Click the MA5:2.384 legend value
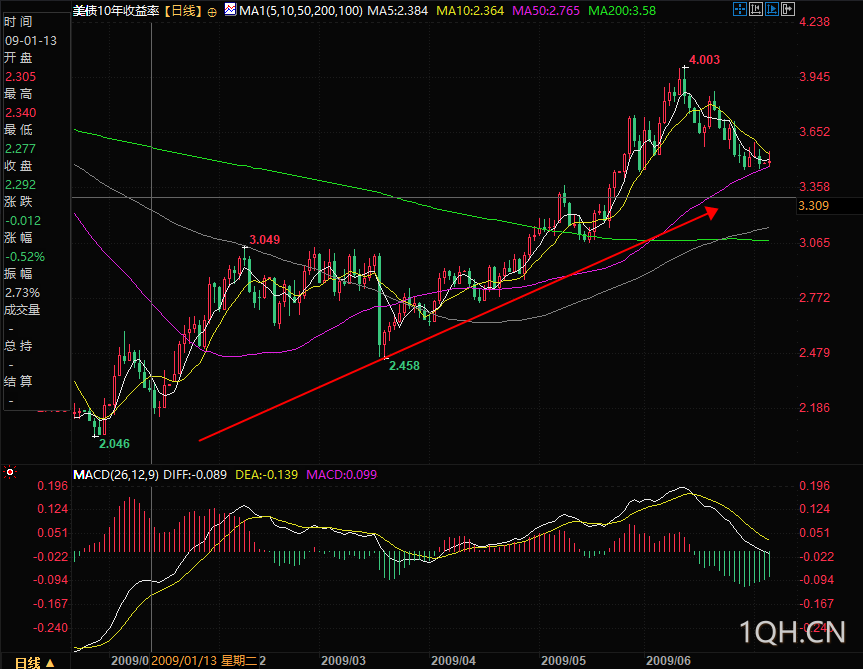 point(397,11)
